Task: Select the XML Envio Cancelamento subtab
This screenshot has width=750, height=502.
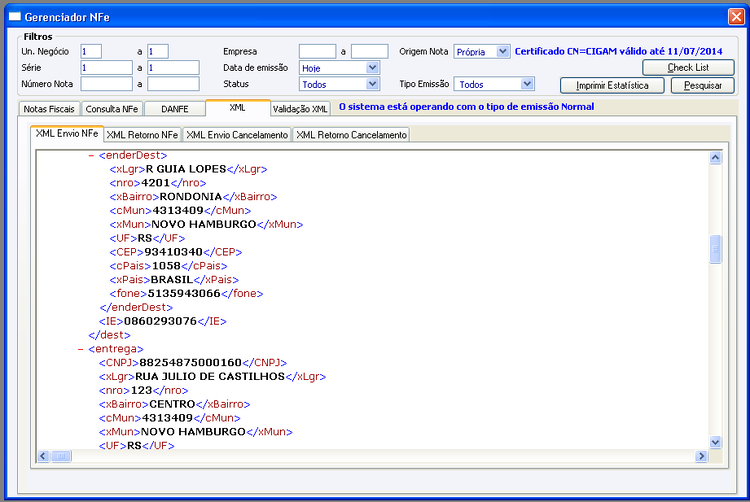Action: click(x=237, y=135)
